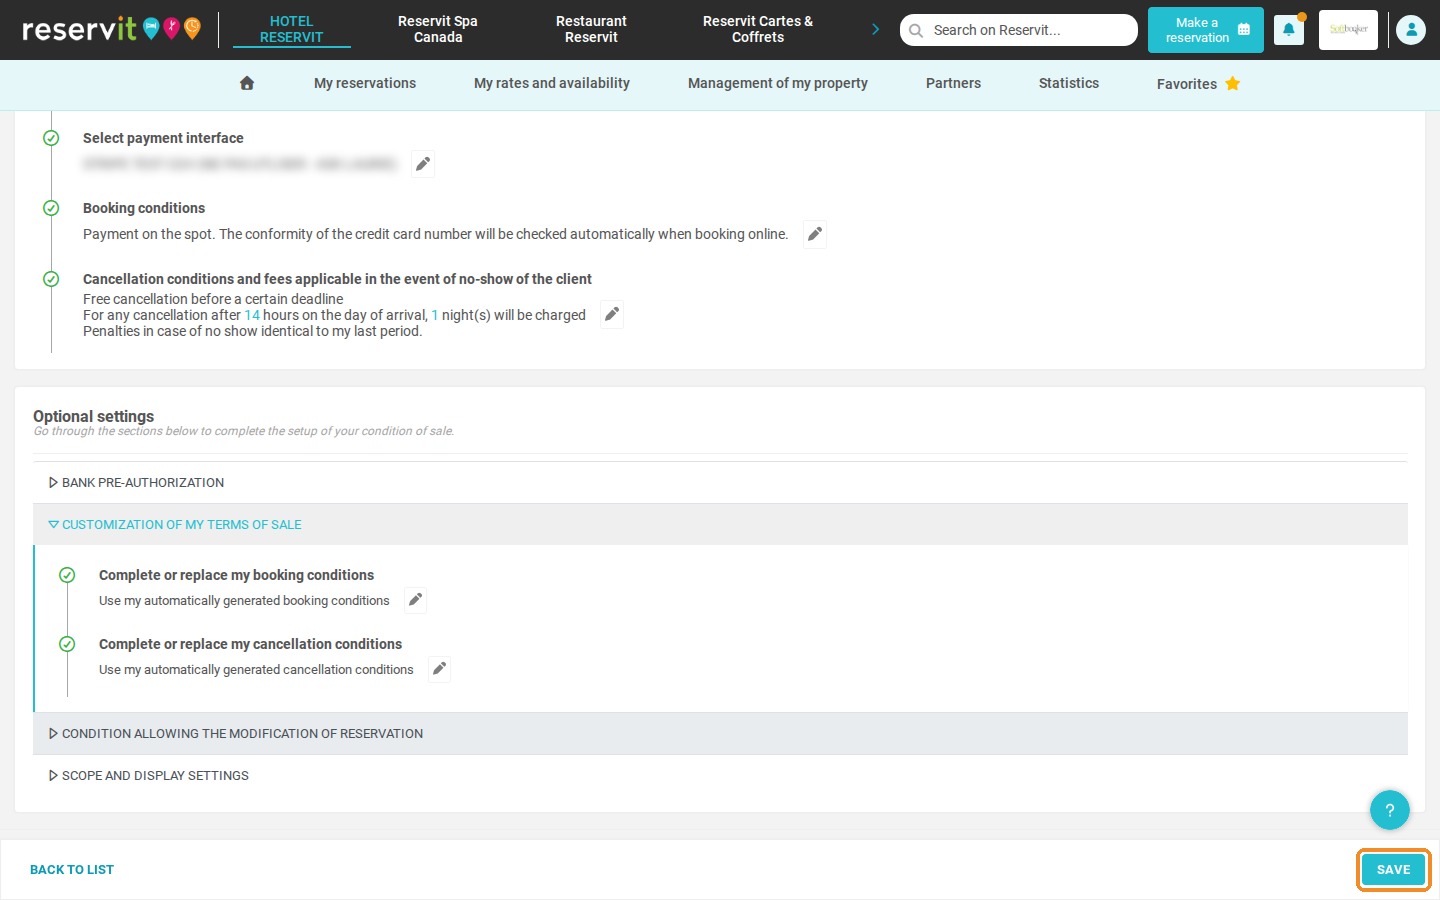Edit automatically generated booking conditions

tap(415, 600)
